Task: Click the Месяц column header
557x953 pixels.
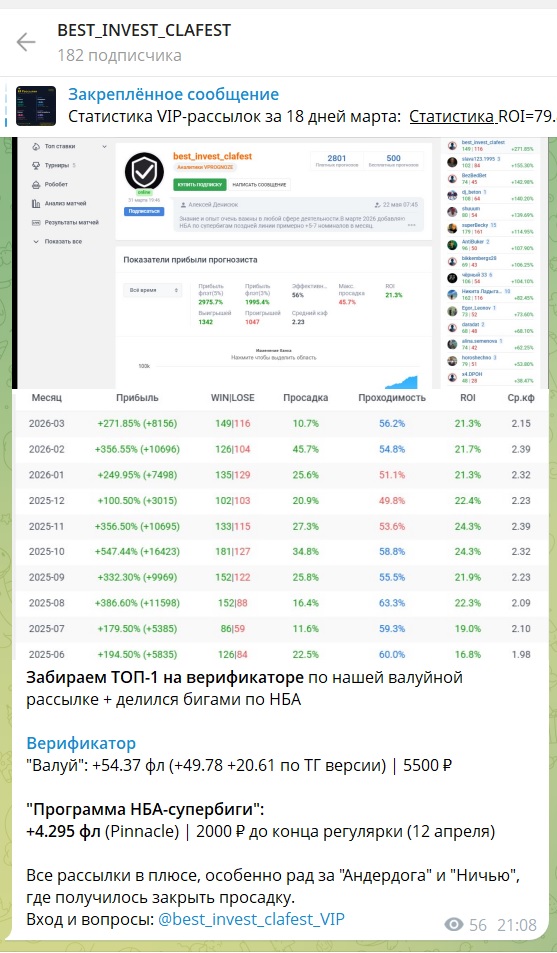Action: pyautogui.click(x=47, y=397)
